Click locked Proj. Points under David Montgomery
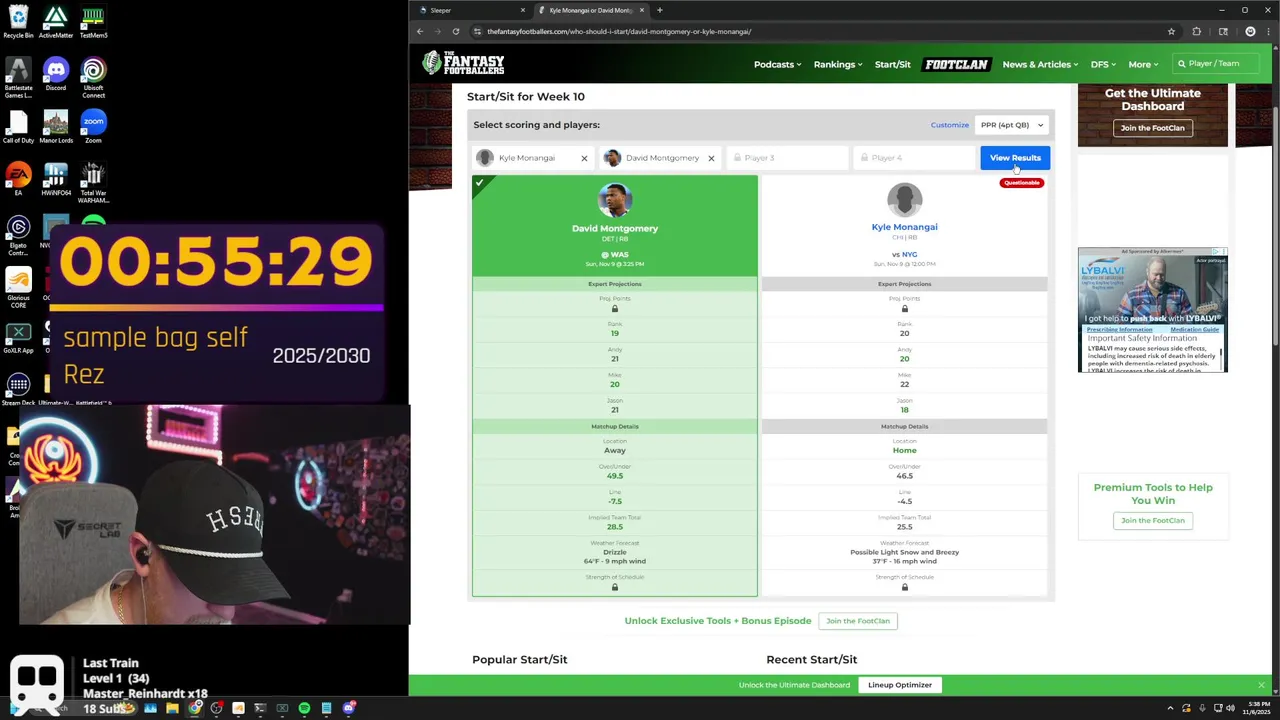The height and width of the screenshot is (720, 1280). coord(615,308)
